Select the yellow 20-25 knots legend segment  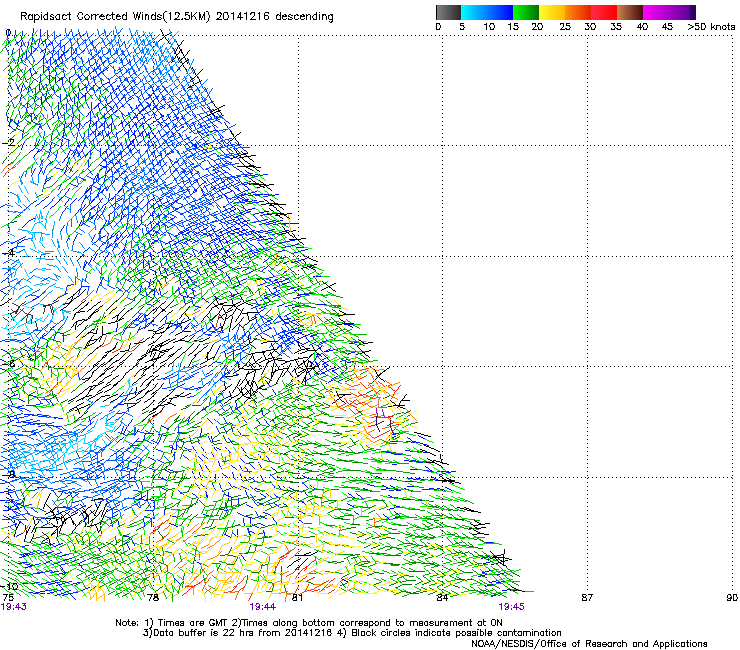[552, 12]
